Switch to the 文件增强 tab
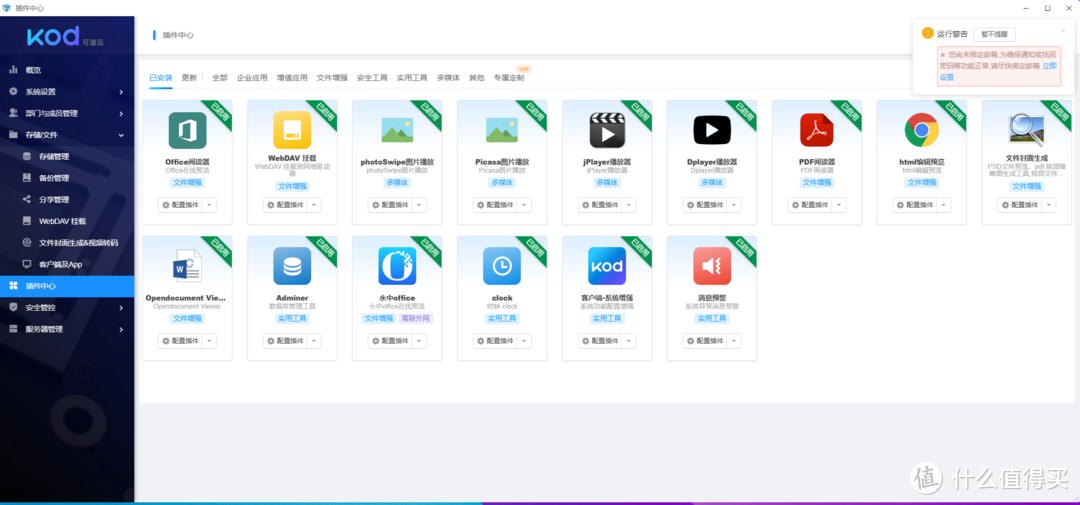 [x=332, y=78]
